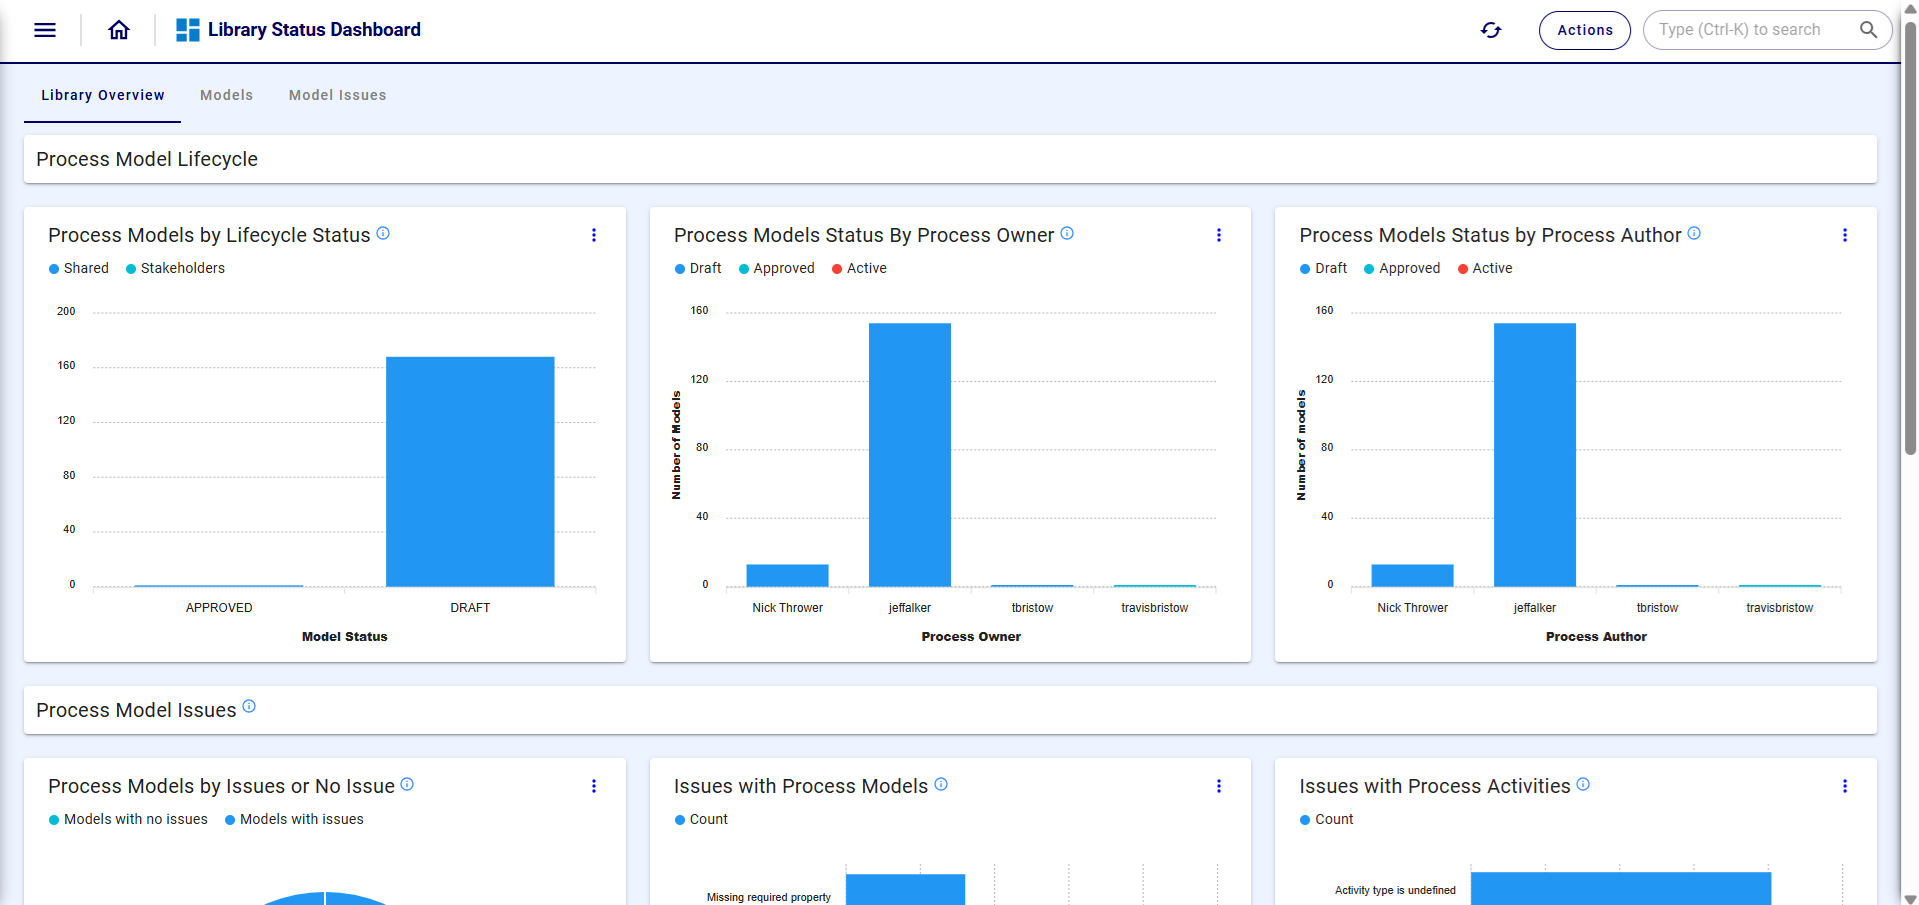Show info icon for Process Models Status By Process Owner
The image size is (1919, 905).
coord(1067,234)
